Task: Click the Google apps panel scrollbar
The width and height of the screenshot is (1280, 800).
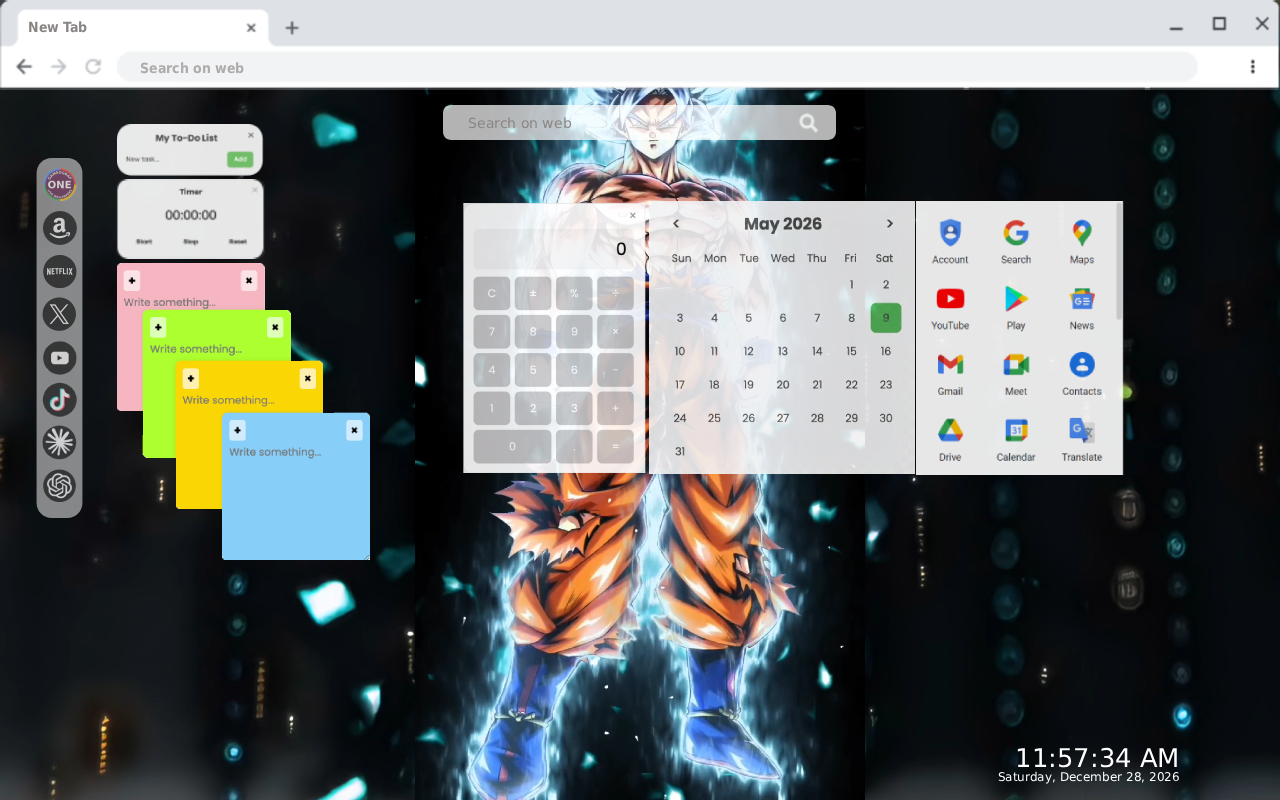Action: tap(1118, 263)
